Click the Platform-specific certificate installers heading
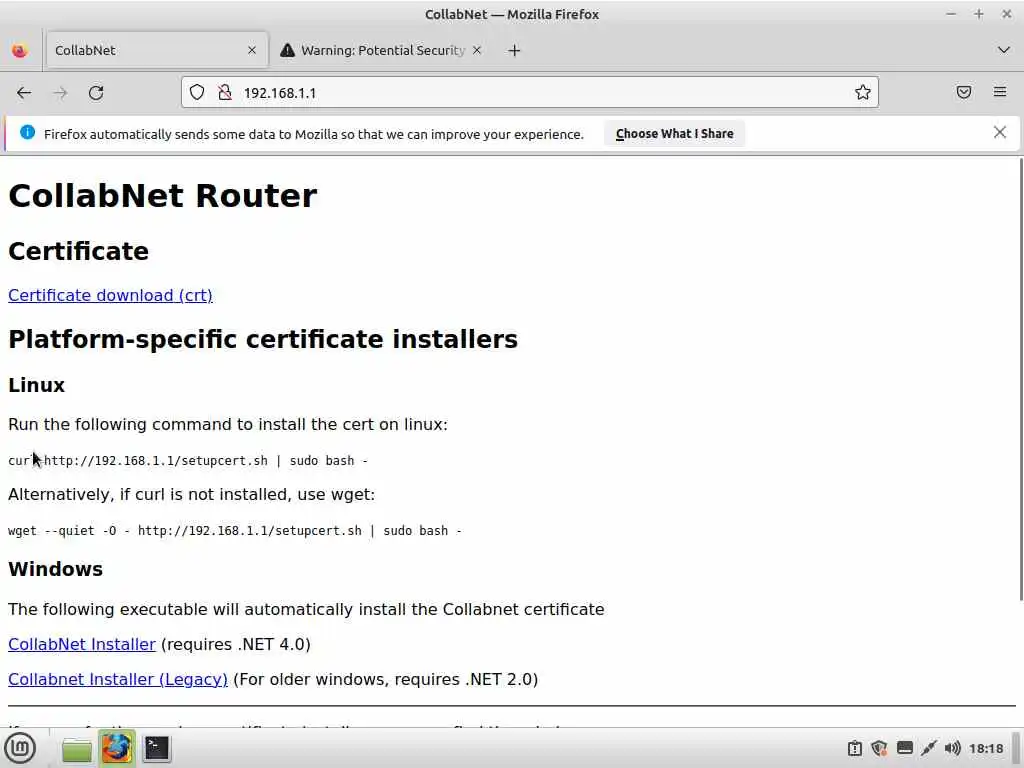Viewport: 1024px width, 768px height. point(263,340)
